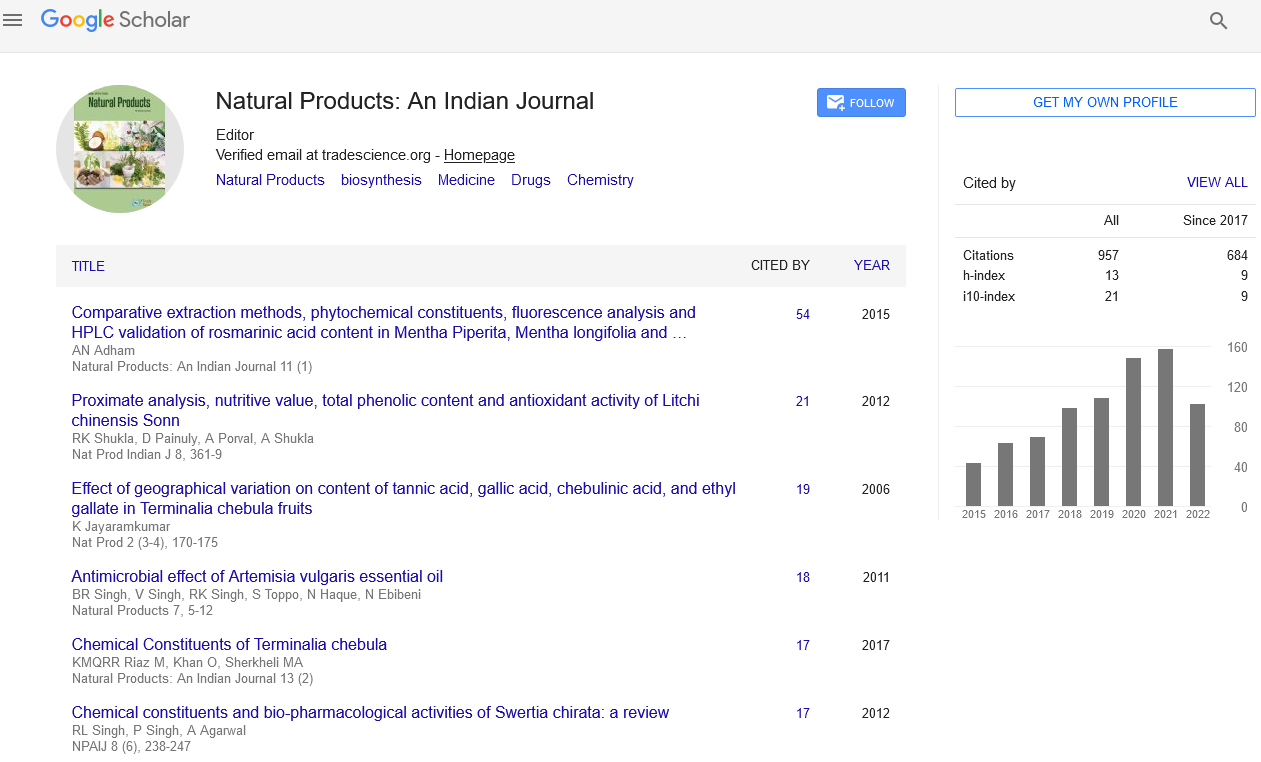
Task: Open the 21 citations count
Action: tap(803, 402)
